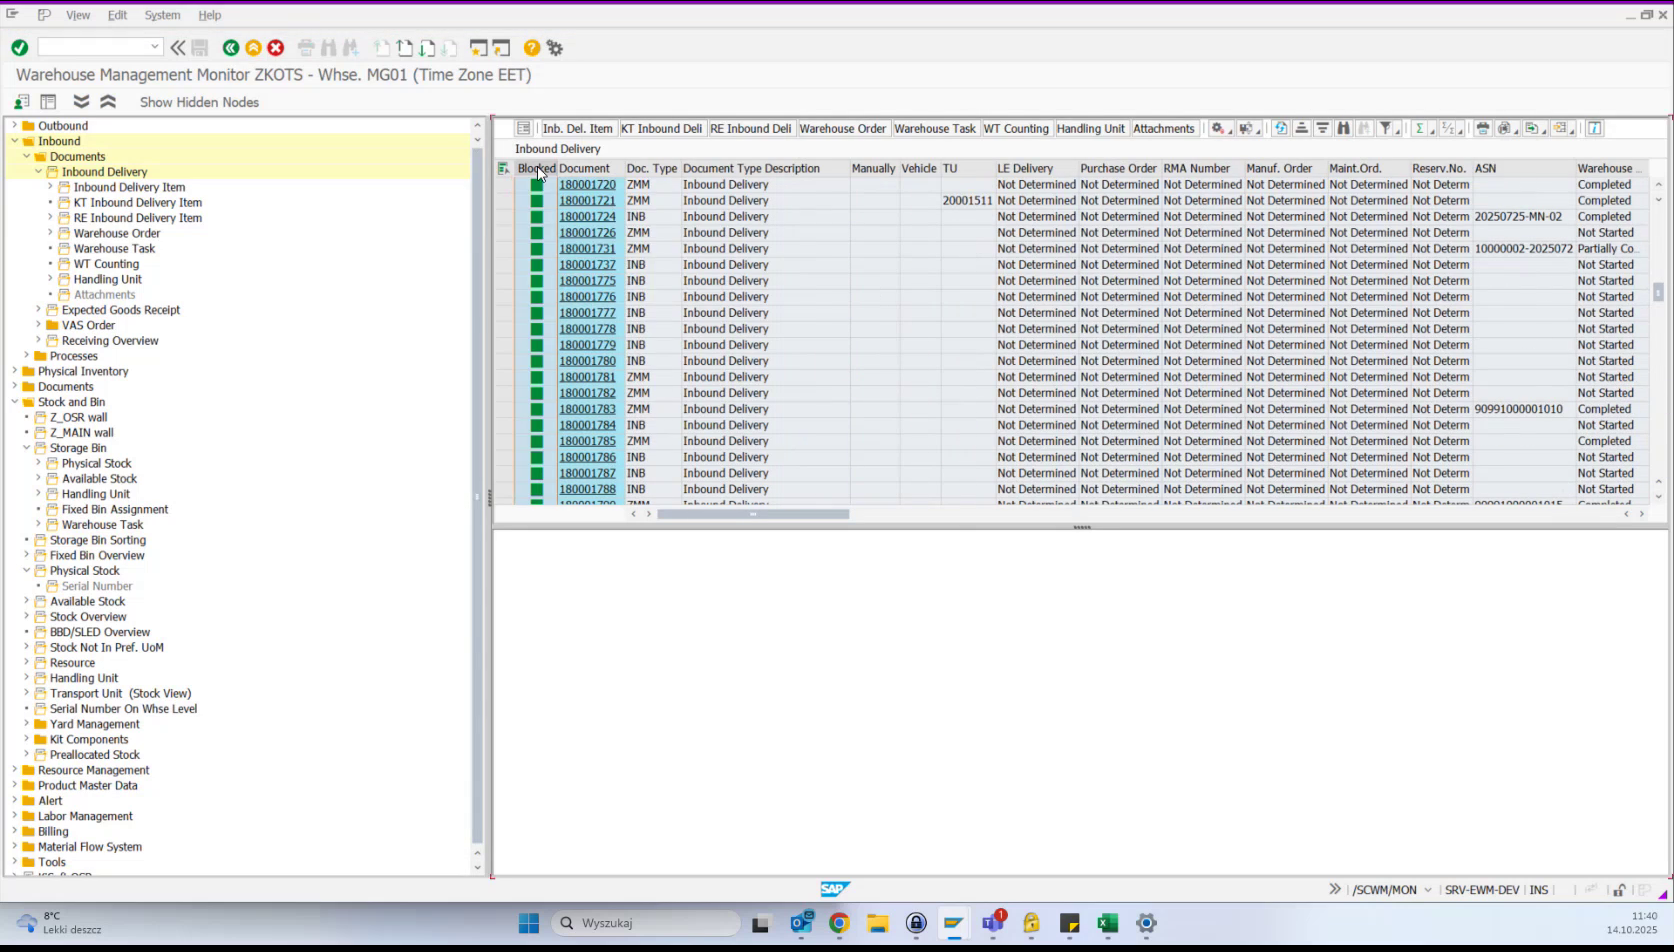1674x952 pixels.
Task: Click the red Cancel icon in the standard toolbar
Action: pyautogui.click(x=276, y=47)
